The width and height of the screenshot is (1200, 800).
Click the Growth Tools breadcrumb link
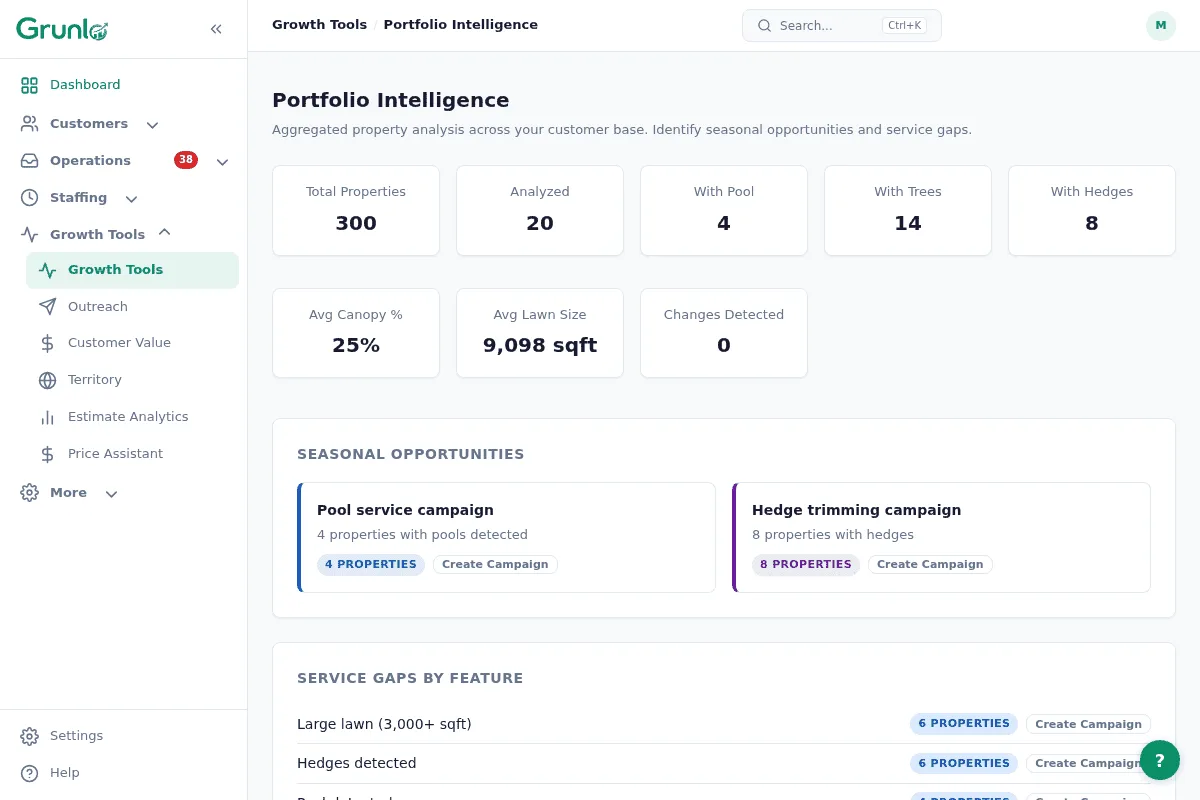pyautogui.click(x=319, y=25)
